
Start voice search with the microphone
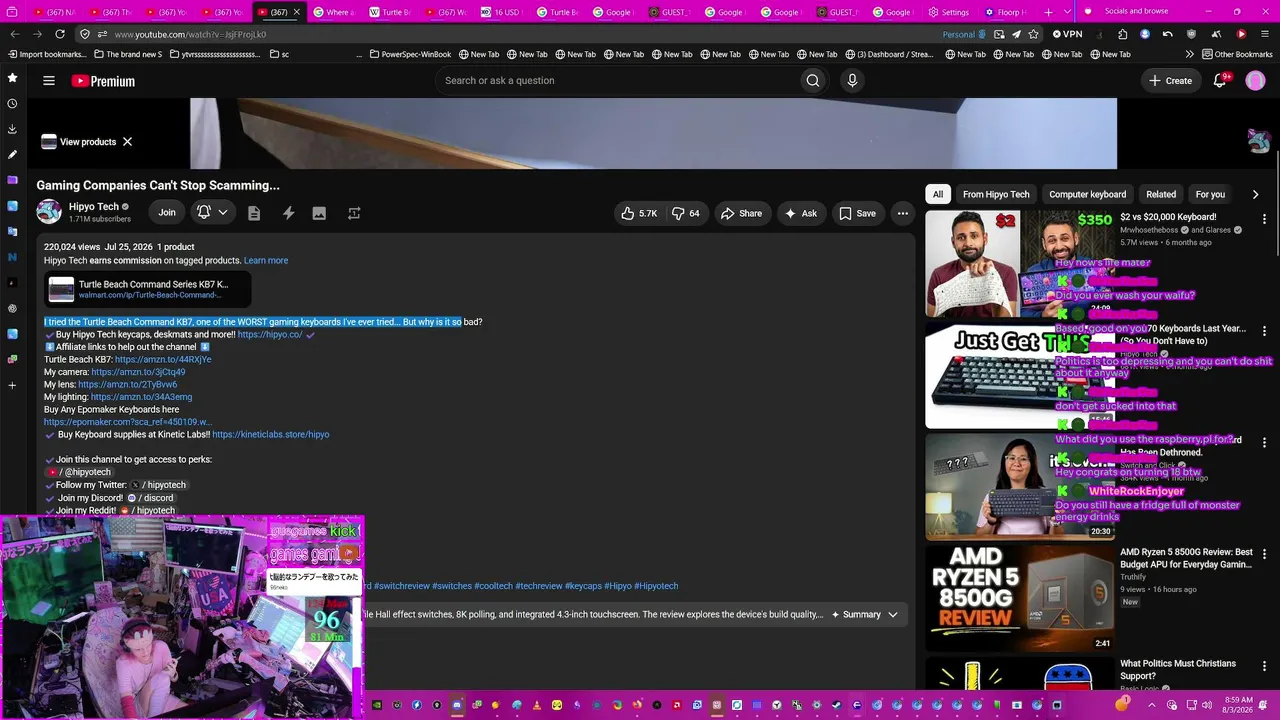[852, 81]
